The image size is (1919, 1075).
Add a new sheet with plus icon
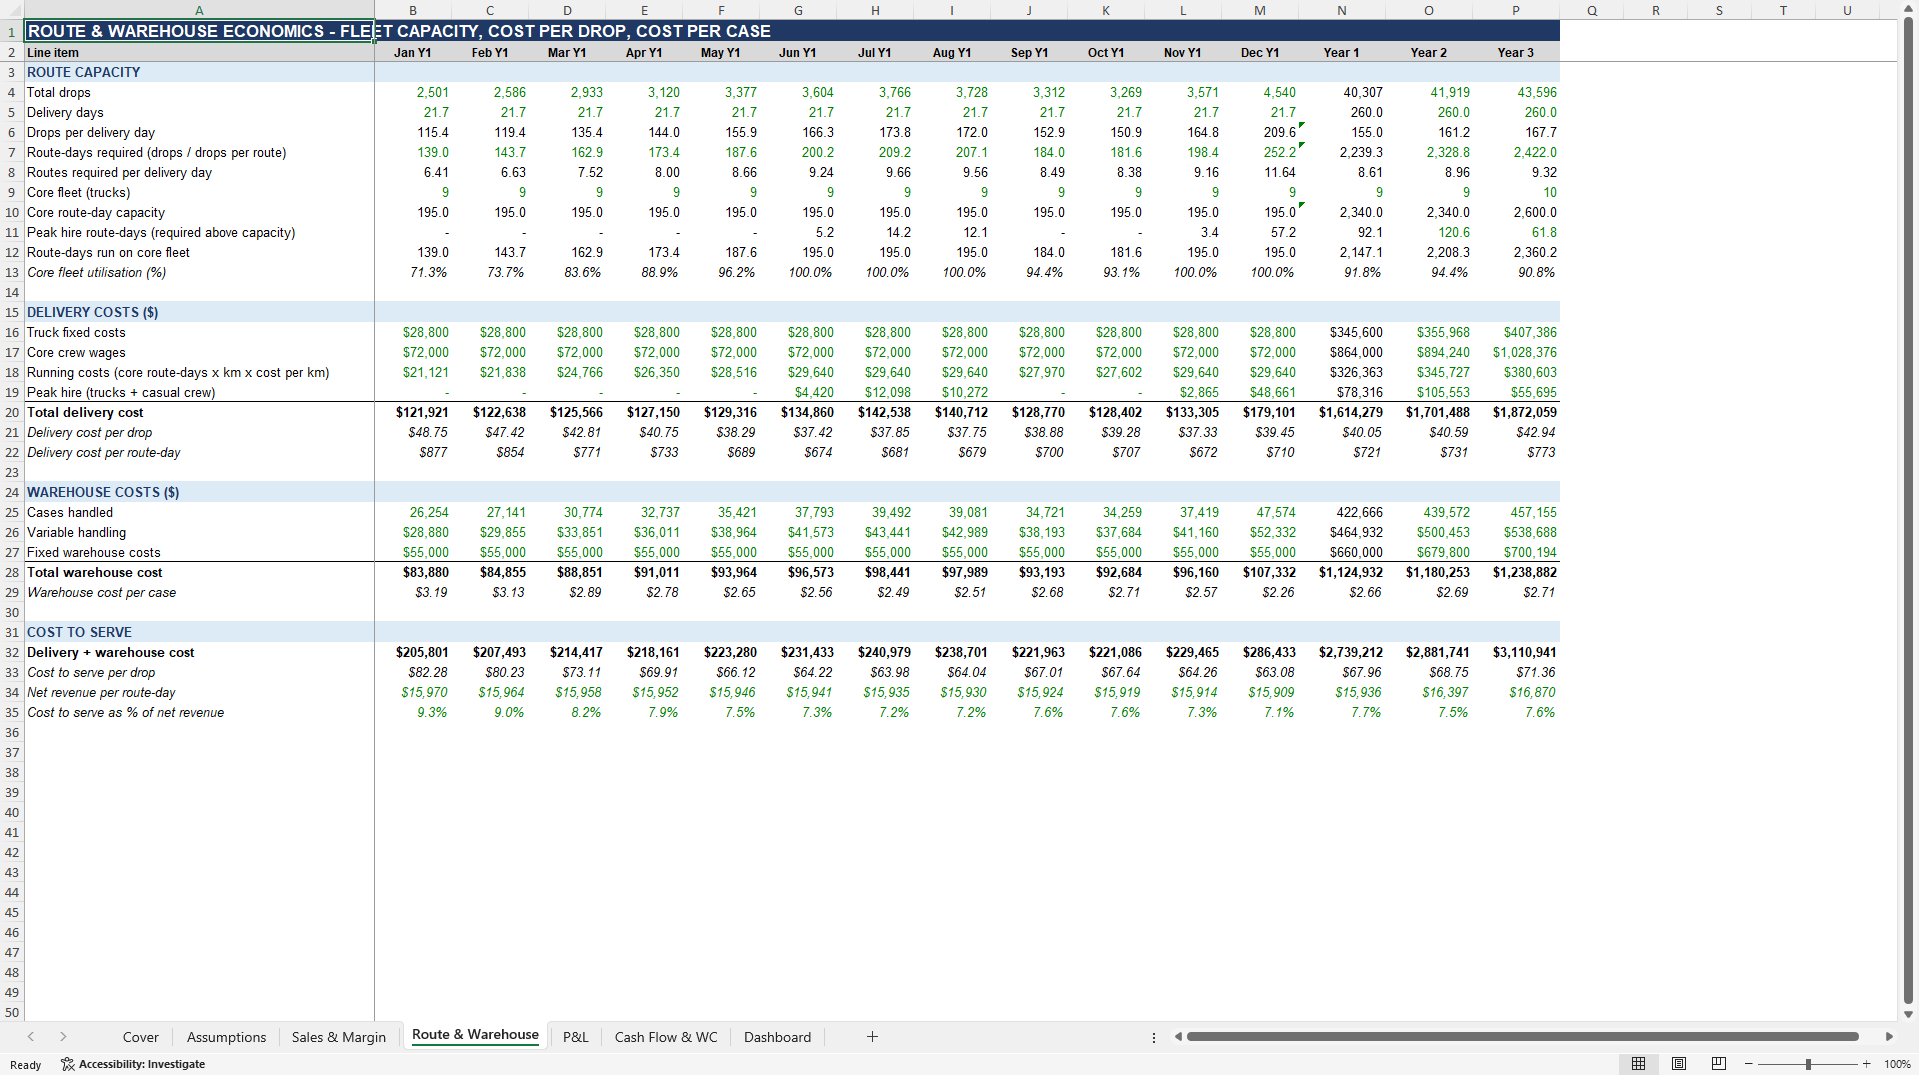pos(872,1037)
